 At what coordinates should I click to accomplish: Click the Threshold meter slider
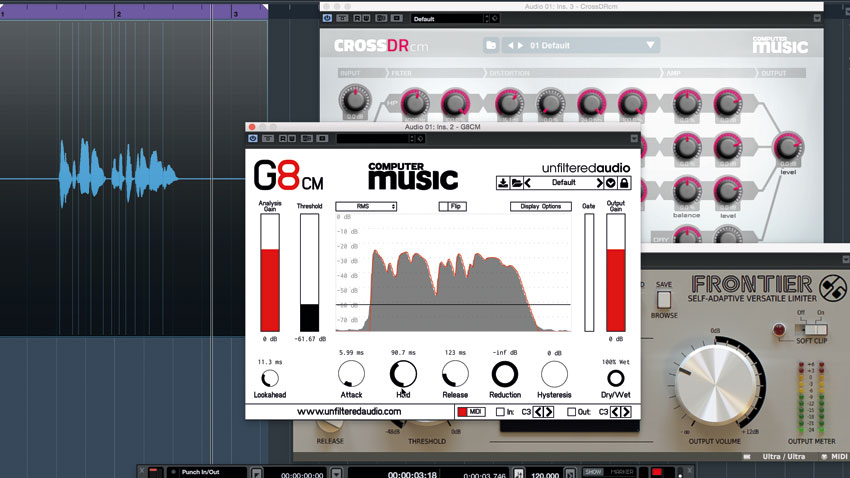pyautogui.click(x=310, y=273)
